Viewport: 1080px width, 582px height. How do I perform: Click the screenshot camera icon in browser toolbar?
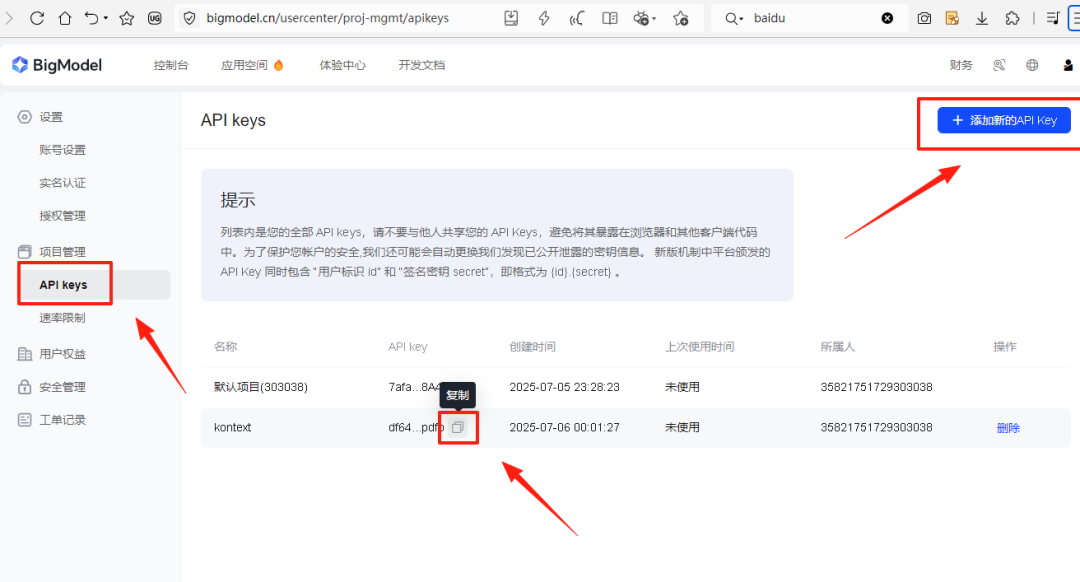coord(923,17)
